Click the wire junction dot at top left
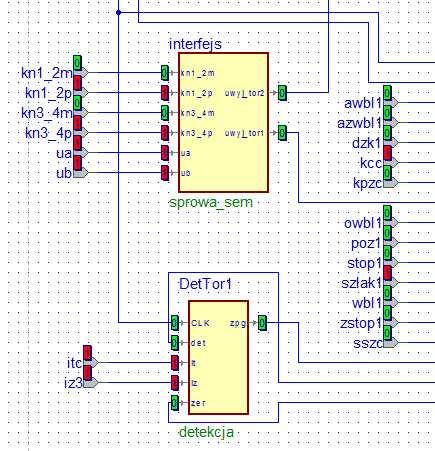 click(118, 13)
